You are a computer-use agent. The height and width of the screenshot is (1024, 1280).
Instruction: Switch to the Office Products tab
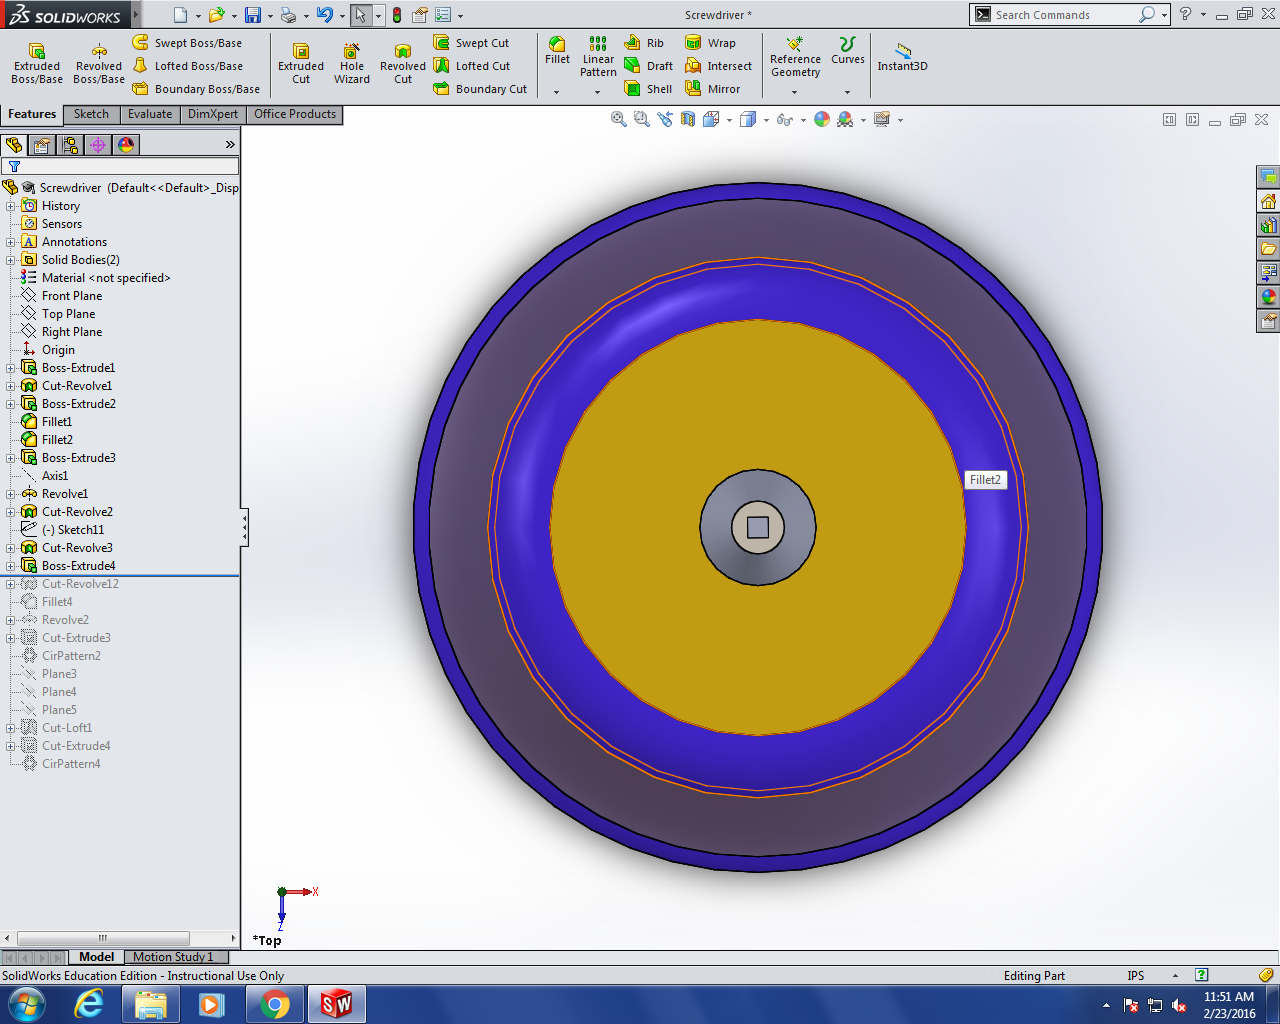[295, 114]
